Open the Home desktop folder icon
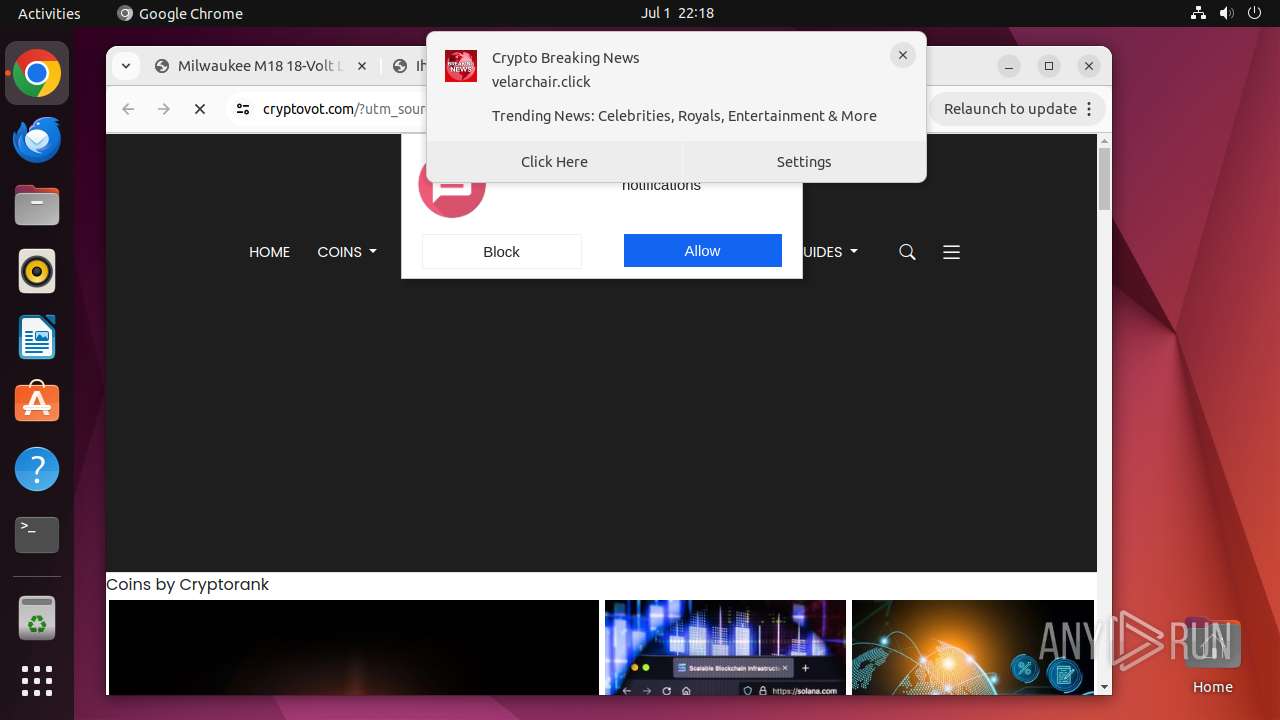1280x720 pixels. 1212,656
